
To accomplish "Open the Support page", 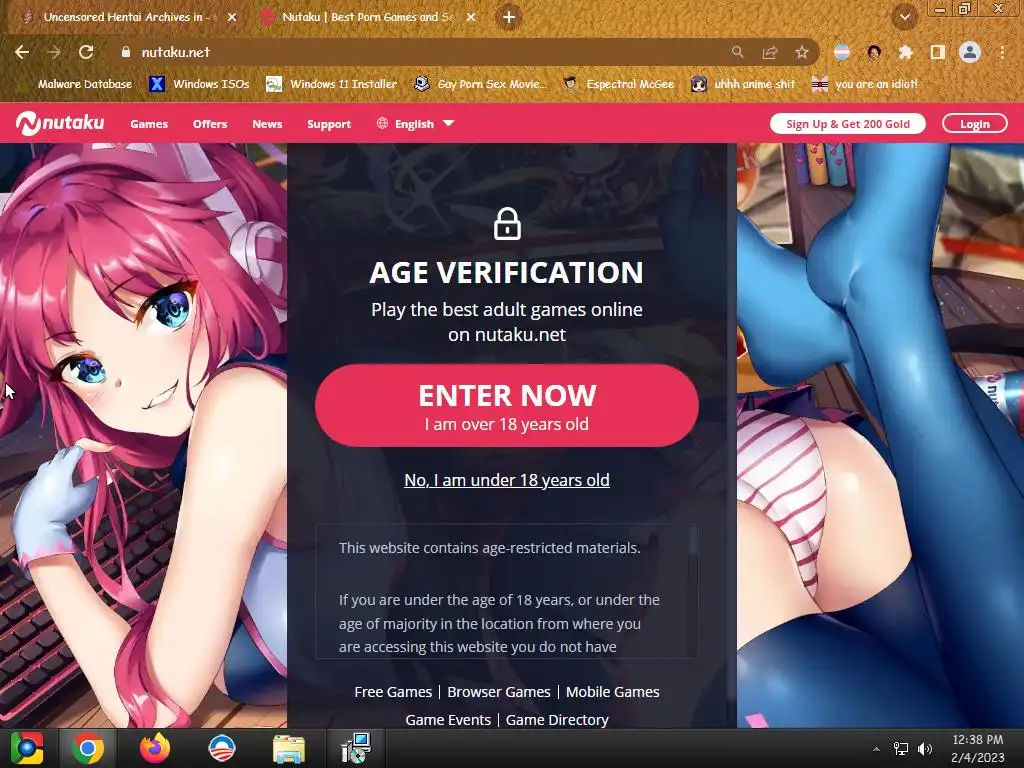I will [x=329, y=123].
